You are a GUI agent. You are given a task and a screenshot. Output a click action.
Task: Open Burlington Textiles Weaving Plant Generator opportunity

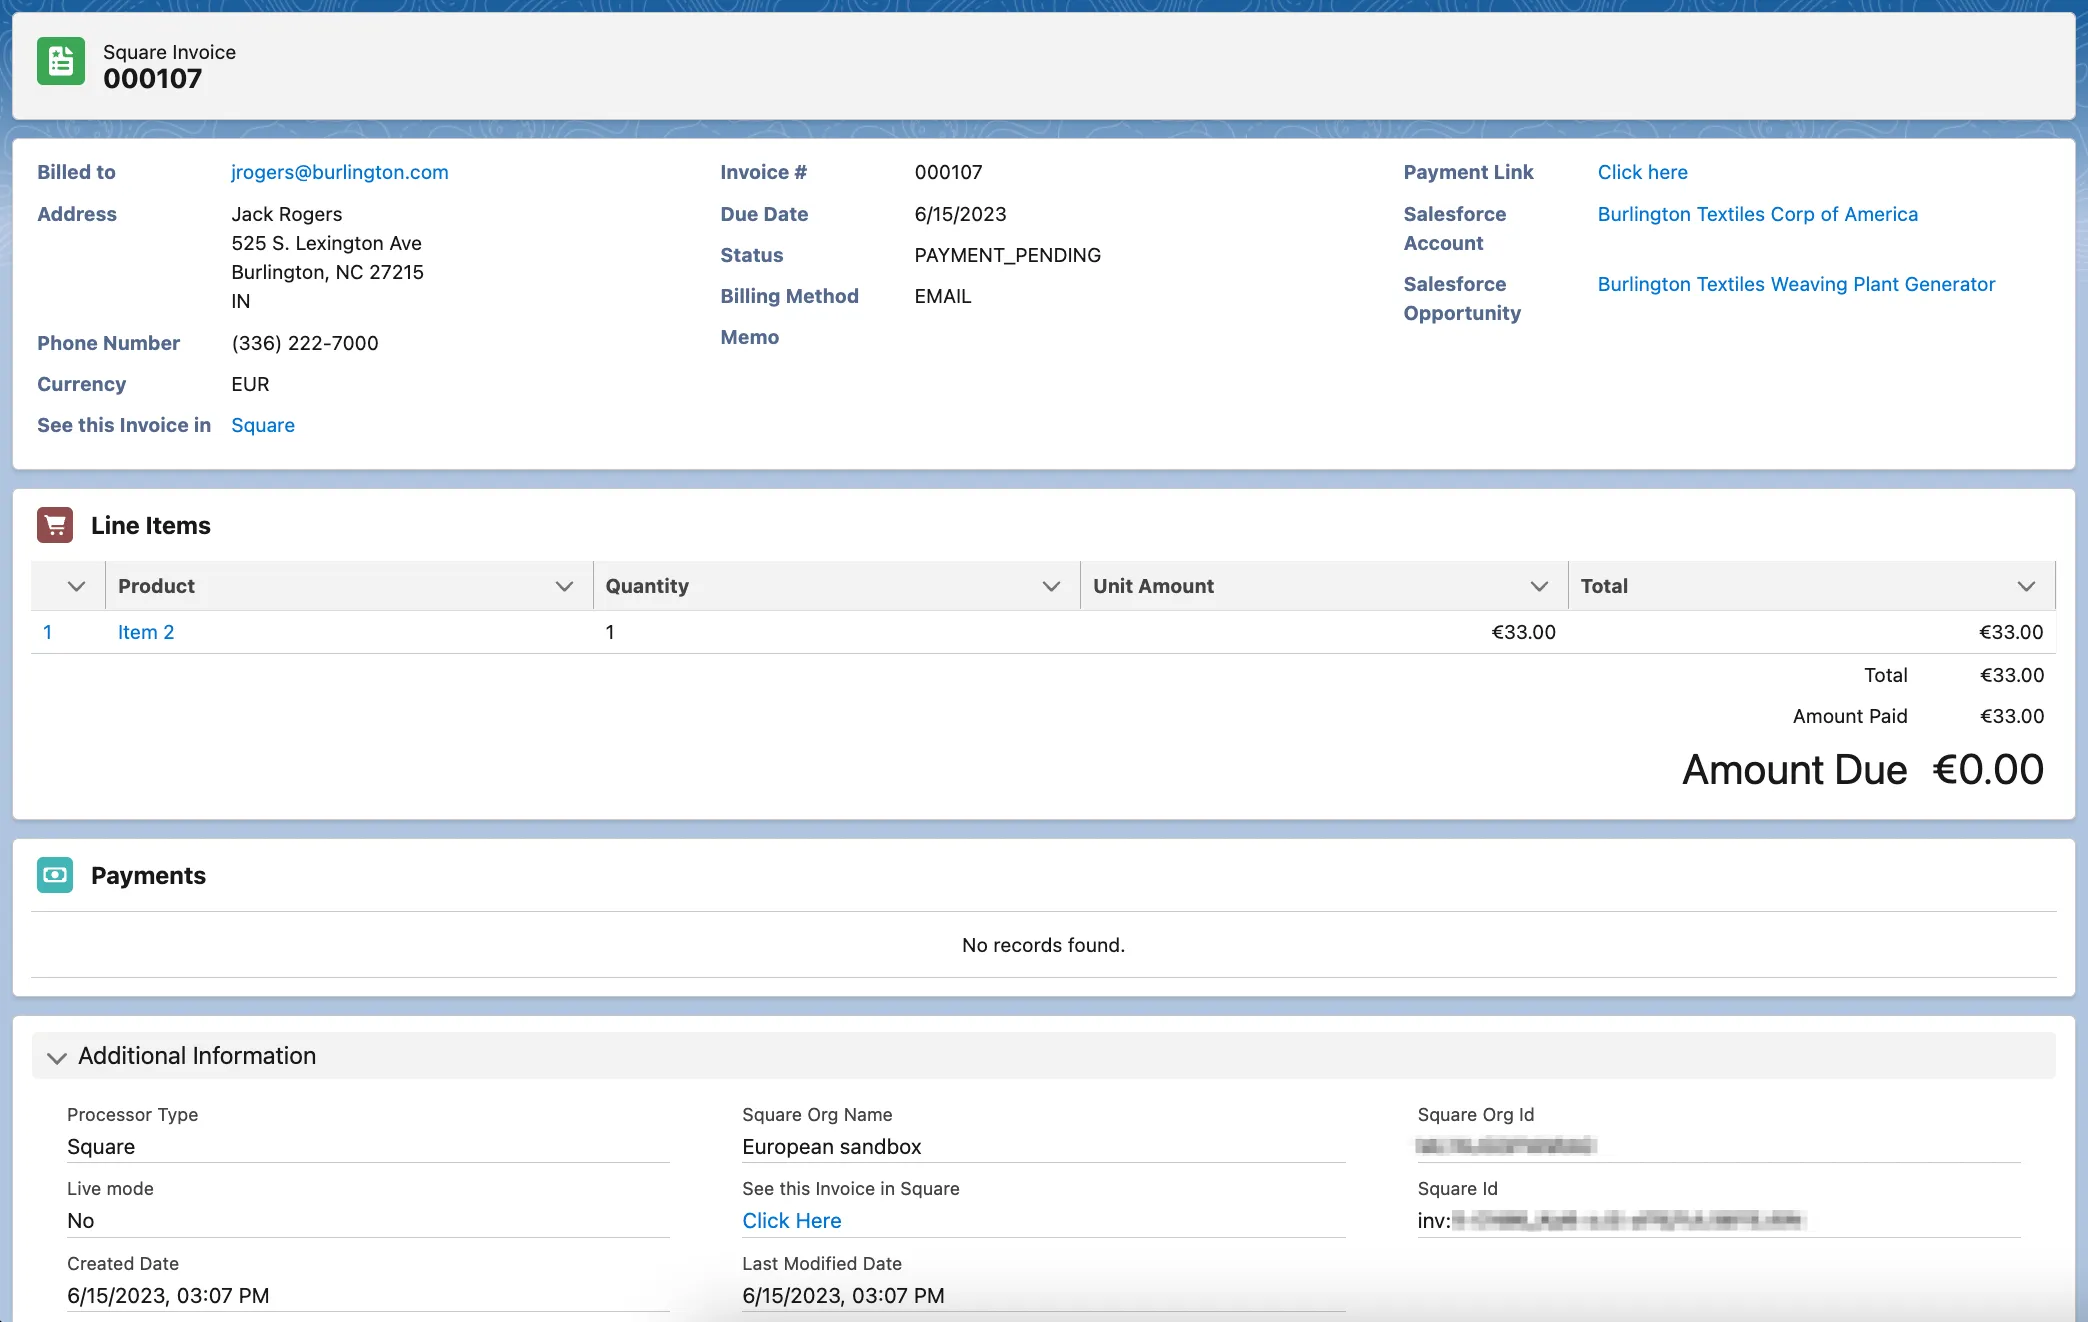tap(1796, 284)
